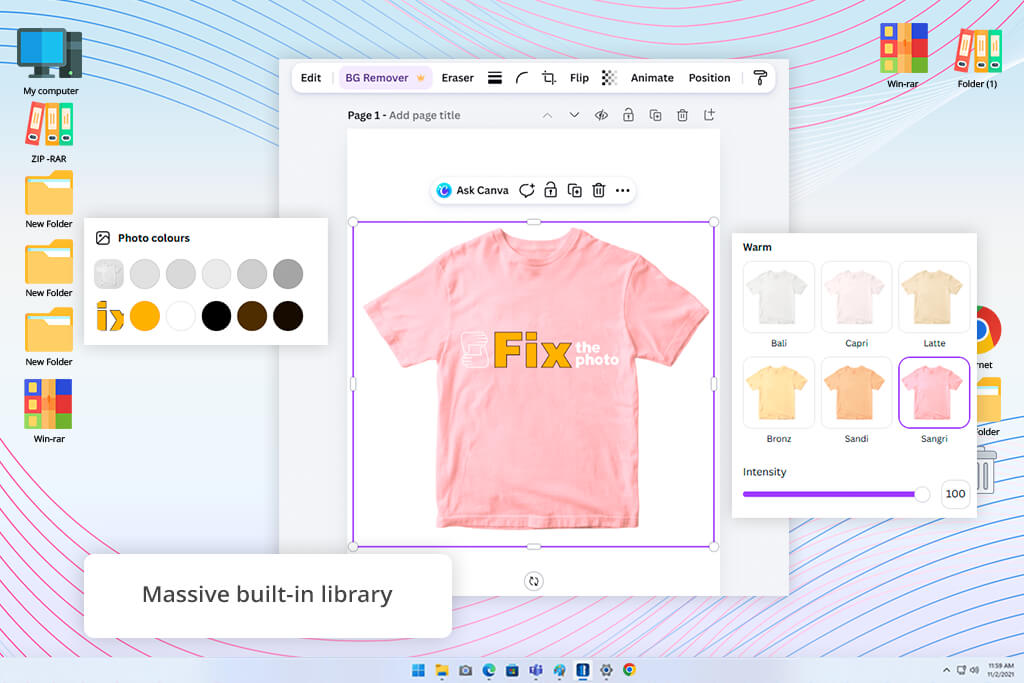Delete selected image with floating toolbar trash
Viewport: 1024px width, 683px height.
click(598, 190)
